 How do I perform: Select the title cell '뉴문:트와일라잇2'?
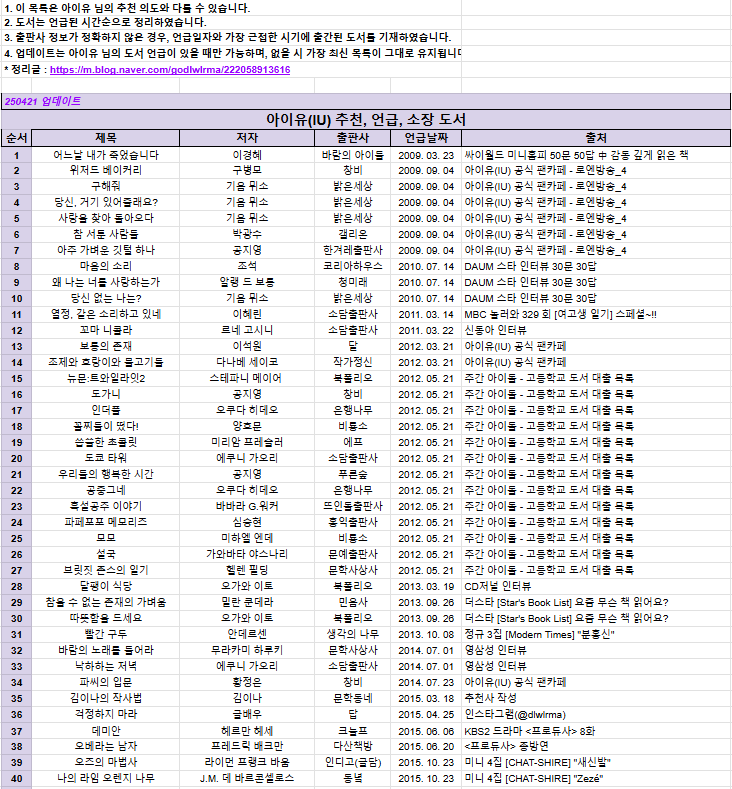pos(106,379)
